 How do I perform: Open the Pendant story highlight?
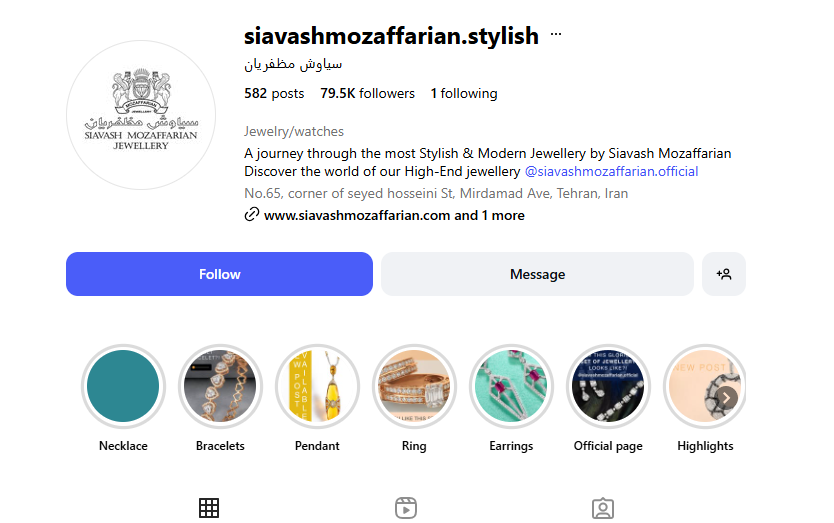(x=317, y=386)
